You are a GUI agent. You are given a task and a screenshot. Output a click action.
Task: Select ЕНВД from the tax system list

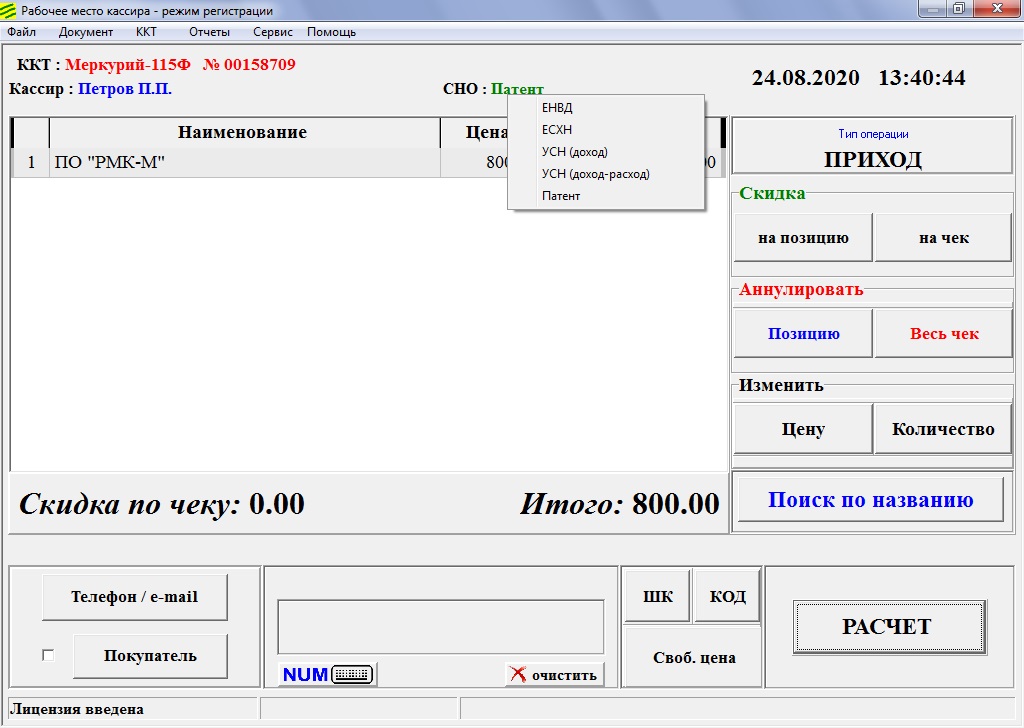[557, 108]
